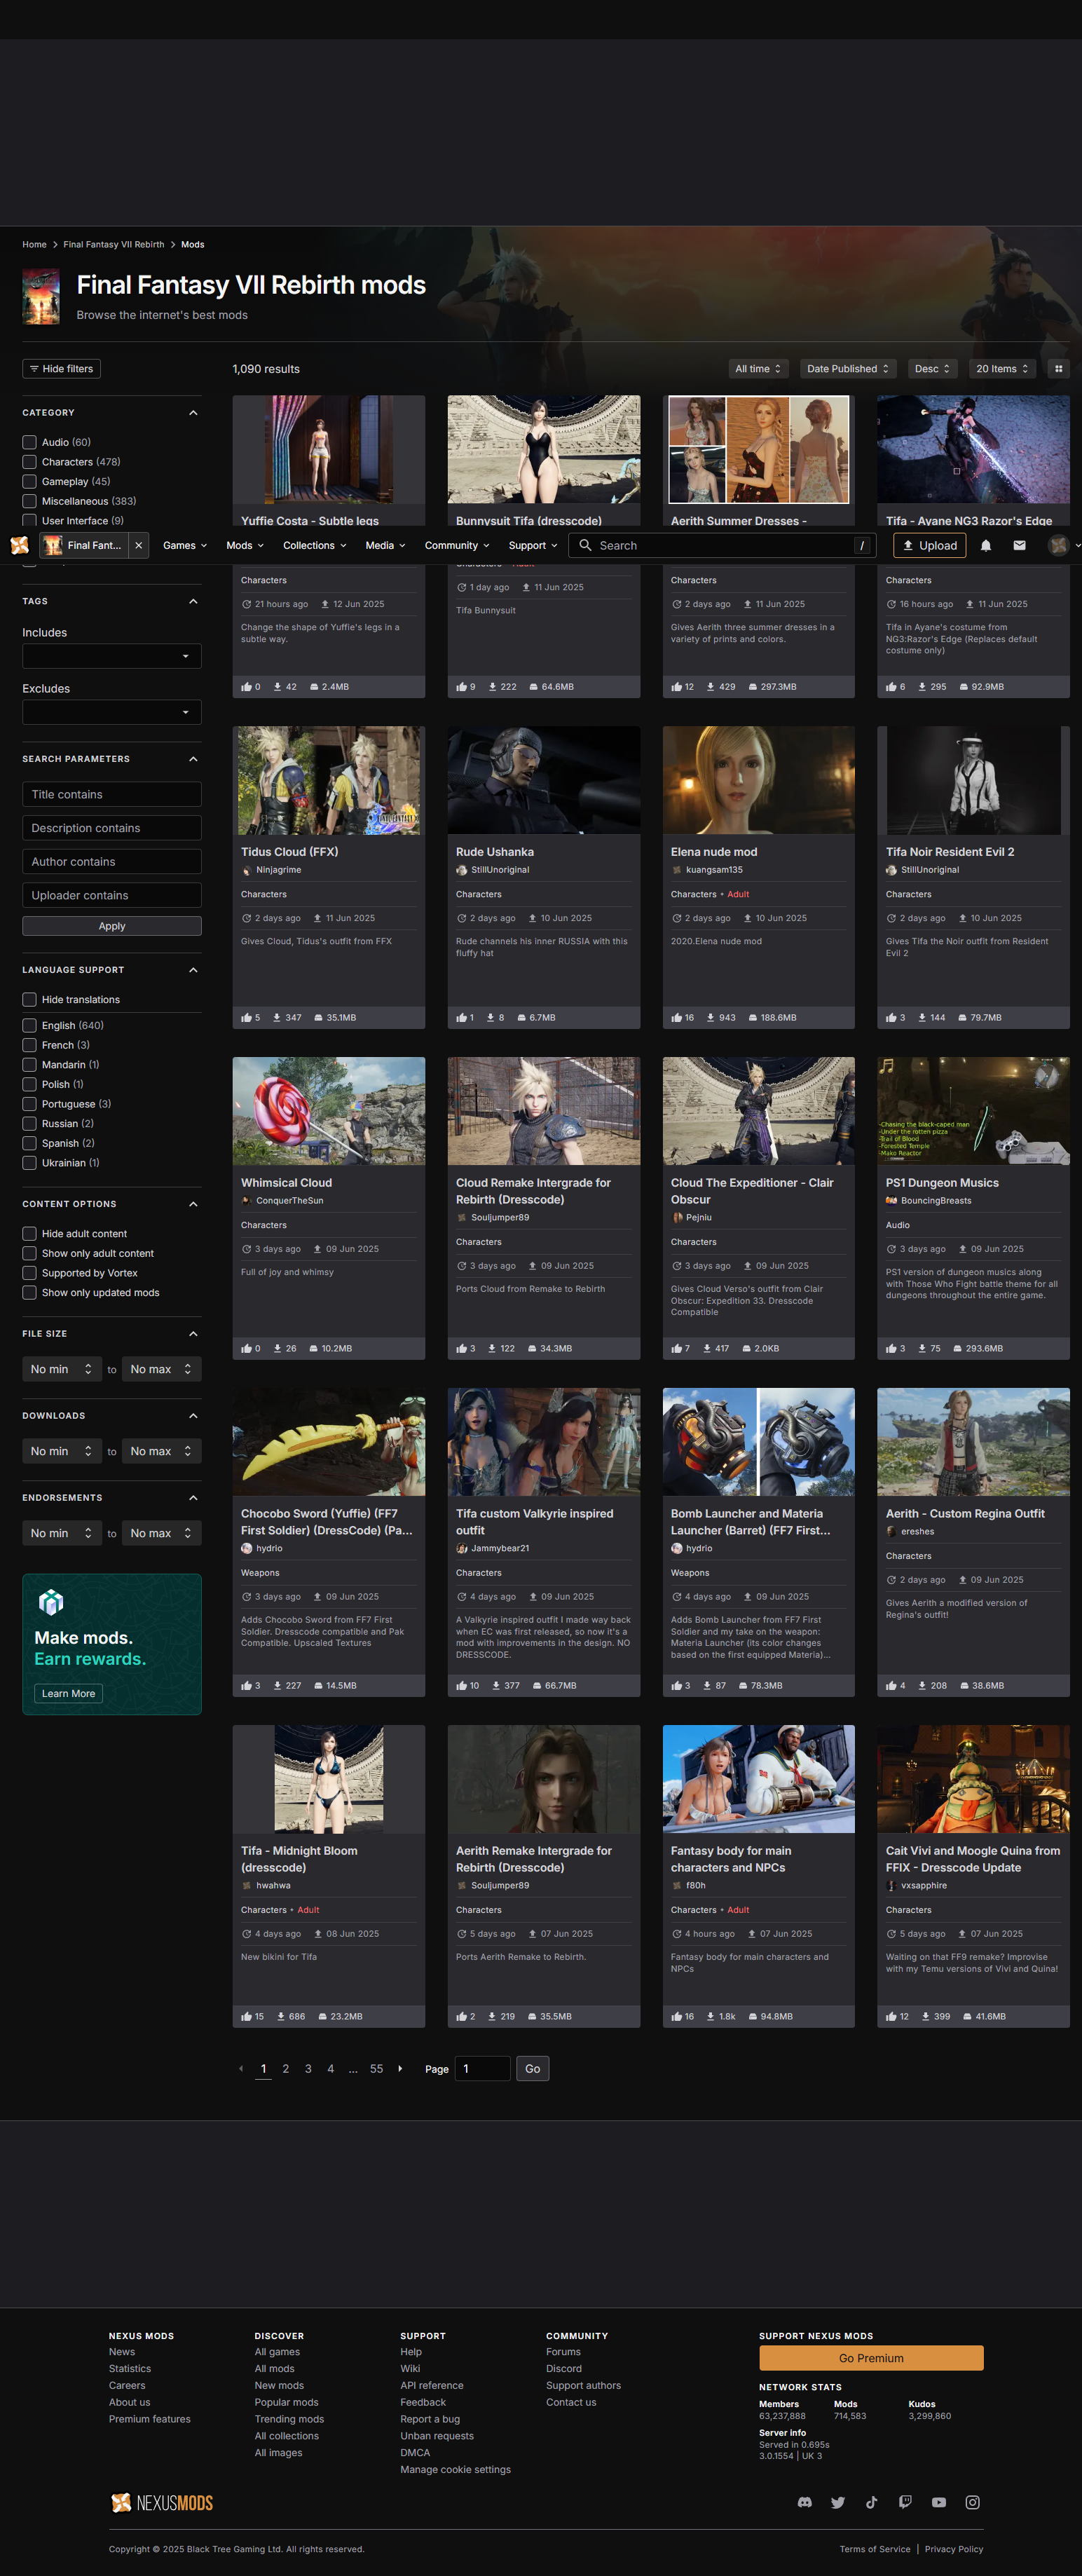Image resolution: width=1082 pixels, height=2576 pixels.
Task: Open Downloads No max stepper
Action: 161,1451
